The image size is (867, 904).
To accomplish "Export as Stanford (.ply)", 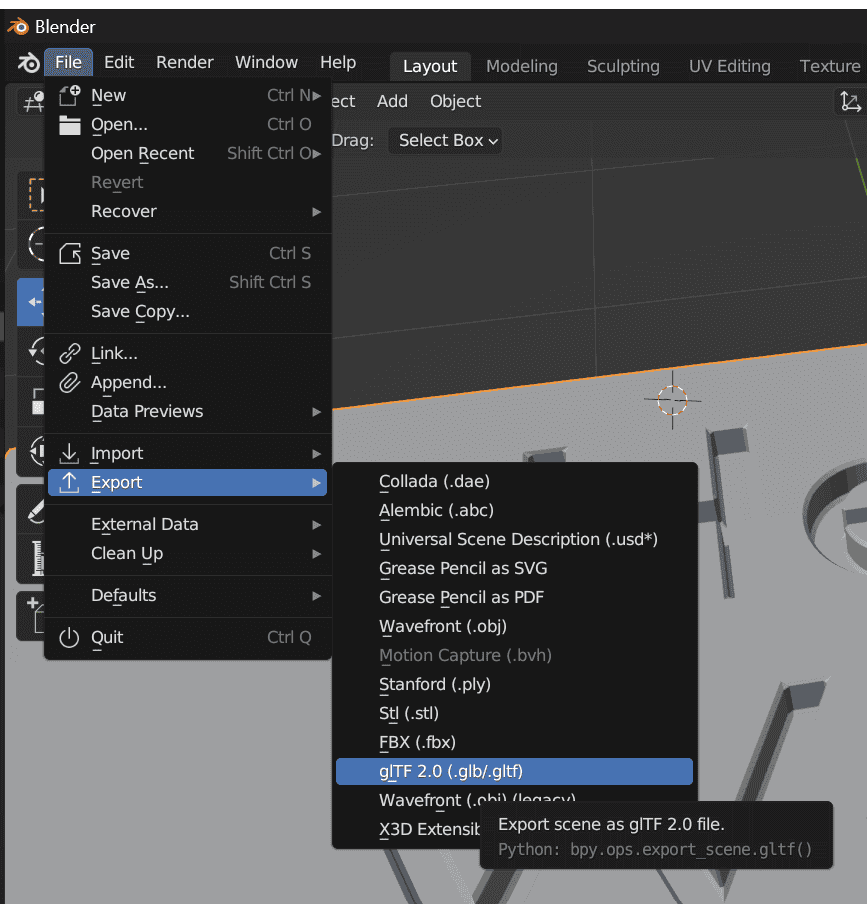I will click(x=514, y=684).
